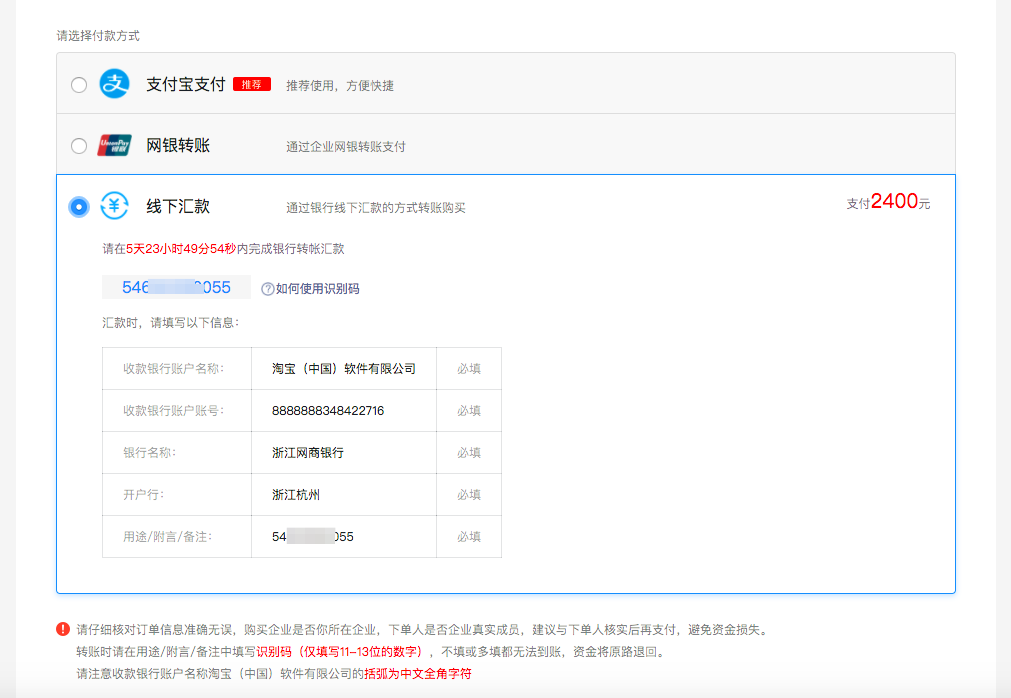1011x698 pixels.
Task: Click the blue identification code field
Action: click(x=176, y=287)
